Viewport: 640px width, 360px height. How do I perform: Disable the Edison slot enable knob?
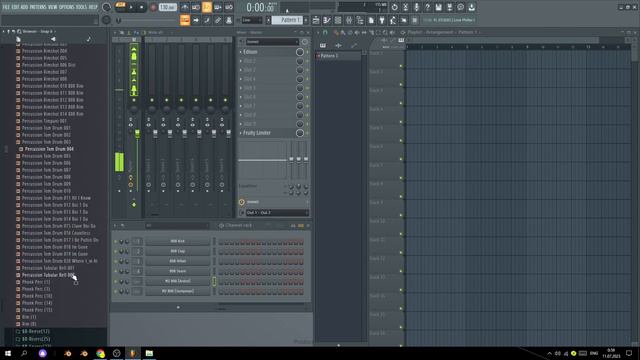(300, 52)
